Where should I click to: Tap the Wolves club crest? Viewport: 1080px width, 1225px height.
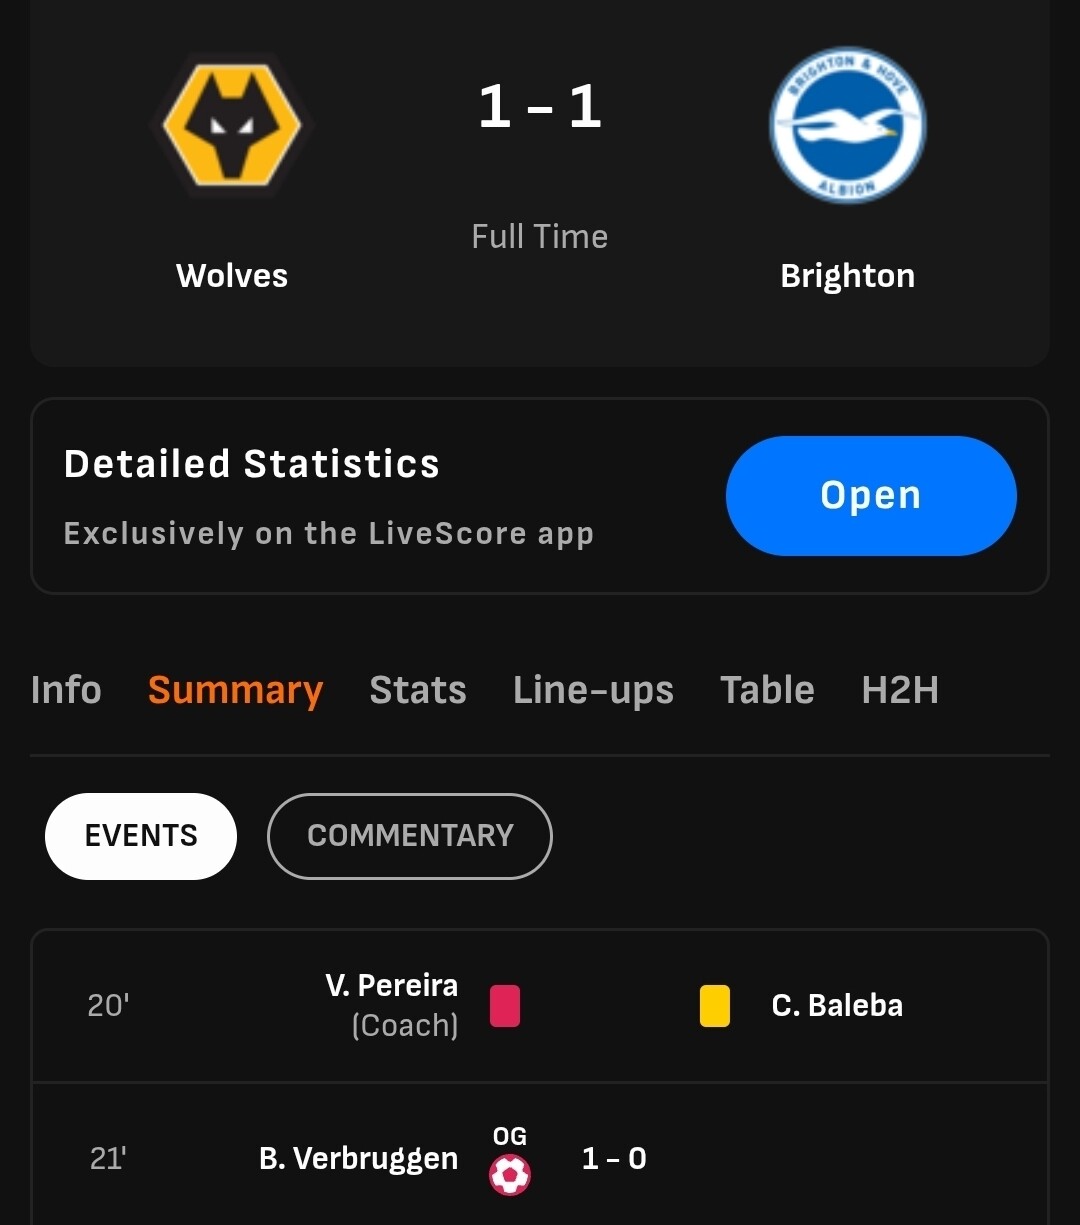(x=232, y=125)
